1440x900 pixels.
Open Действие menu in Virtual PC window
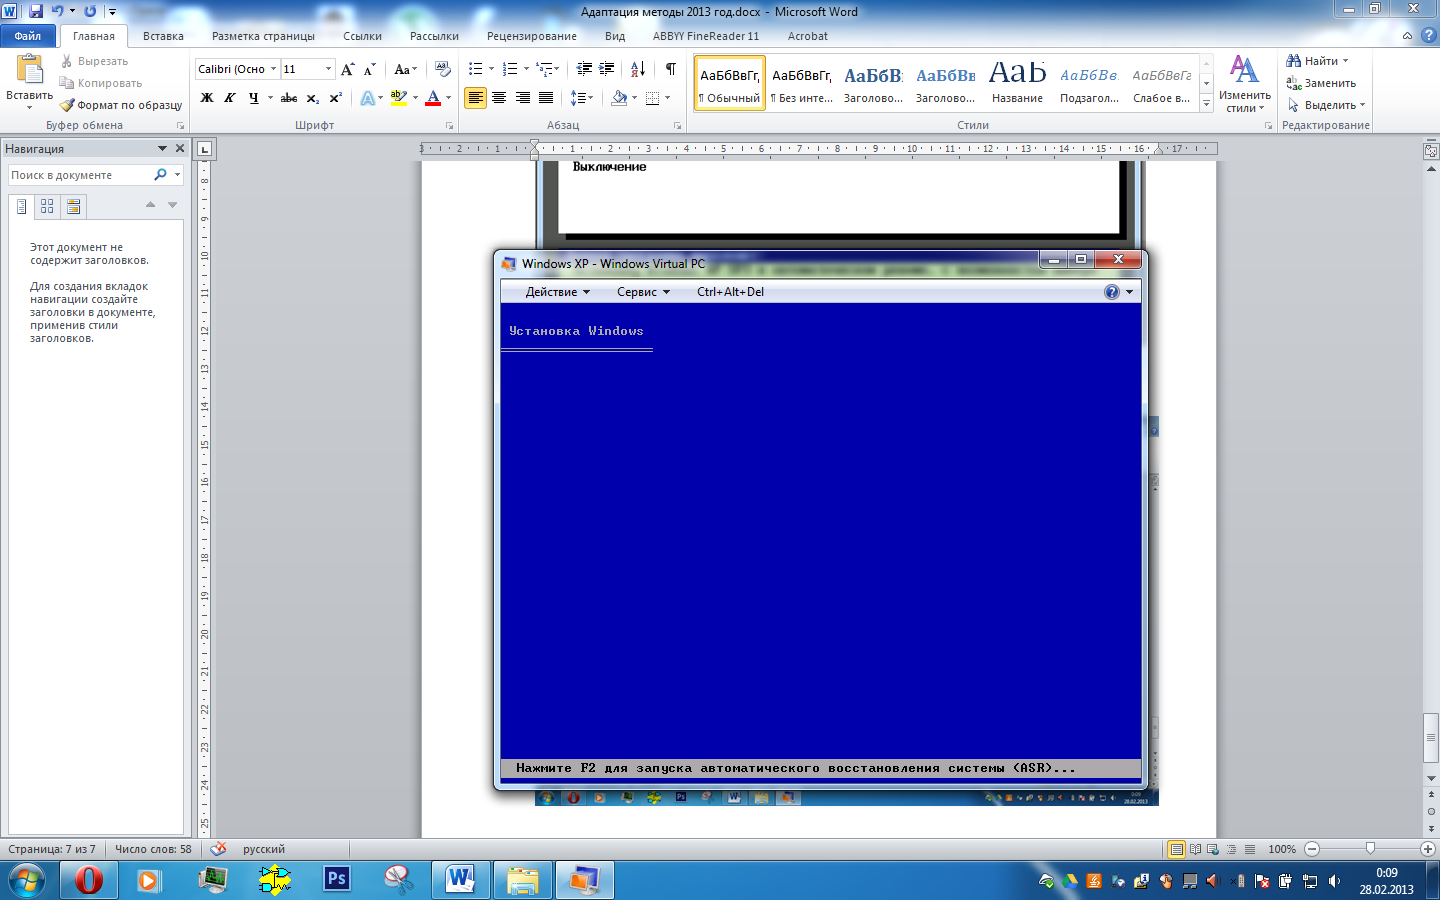click(557, 292)
